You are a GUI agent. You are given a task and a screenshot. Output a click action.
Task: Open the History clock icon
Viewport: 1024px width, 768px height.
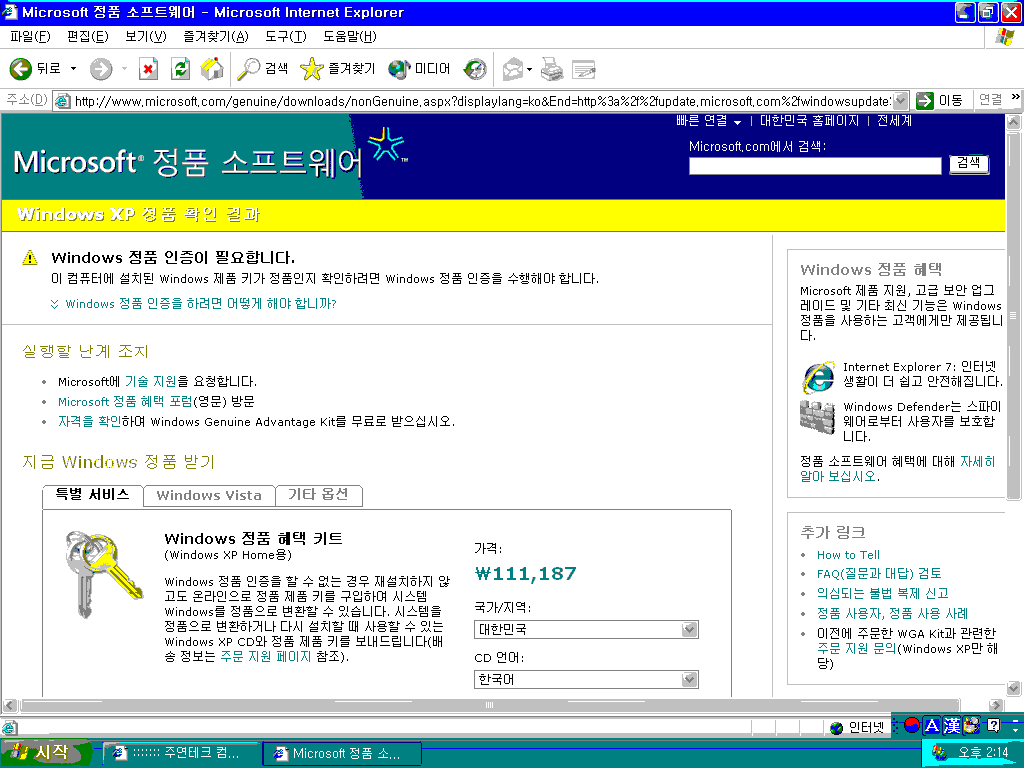pos(475,69)
